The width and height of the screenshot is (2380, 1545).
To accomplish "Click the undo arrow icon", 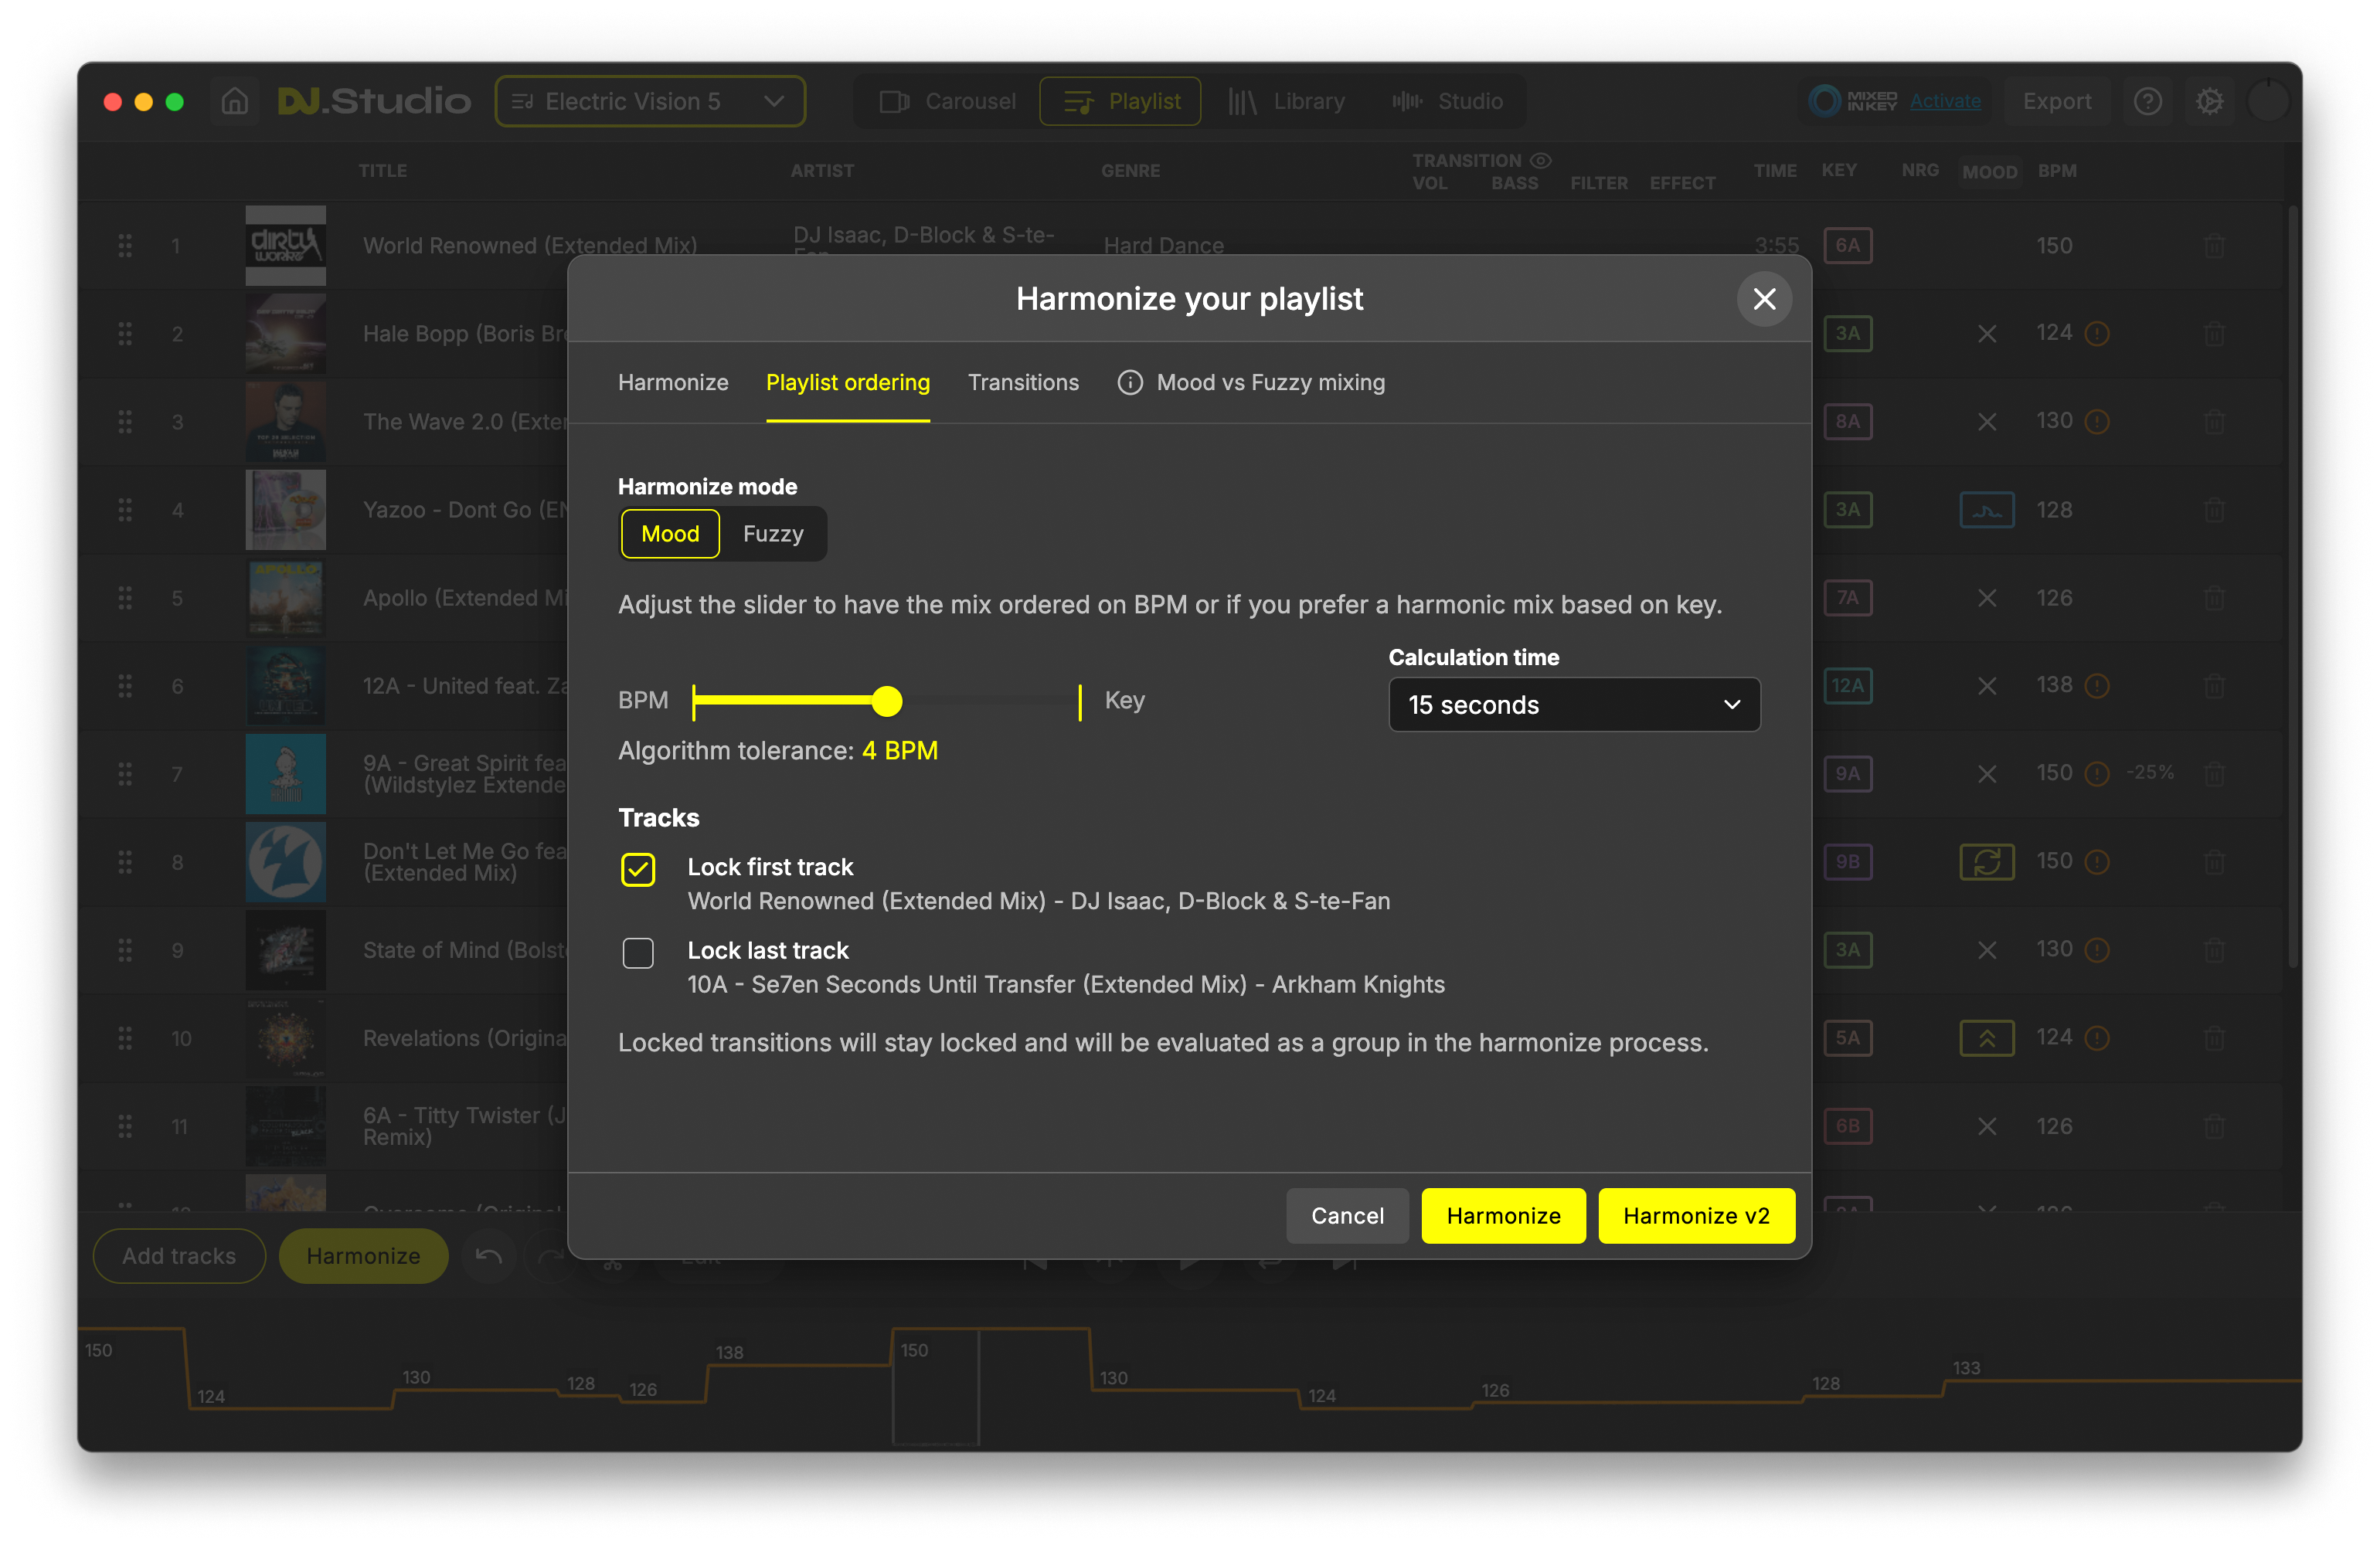I will coord(489,1256).
